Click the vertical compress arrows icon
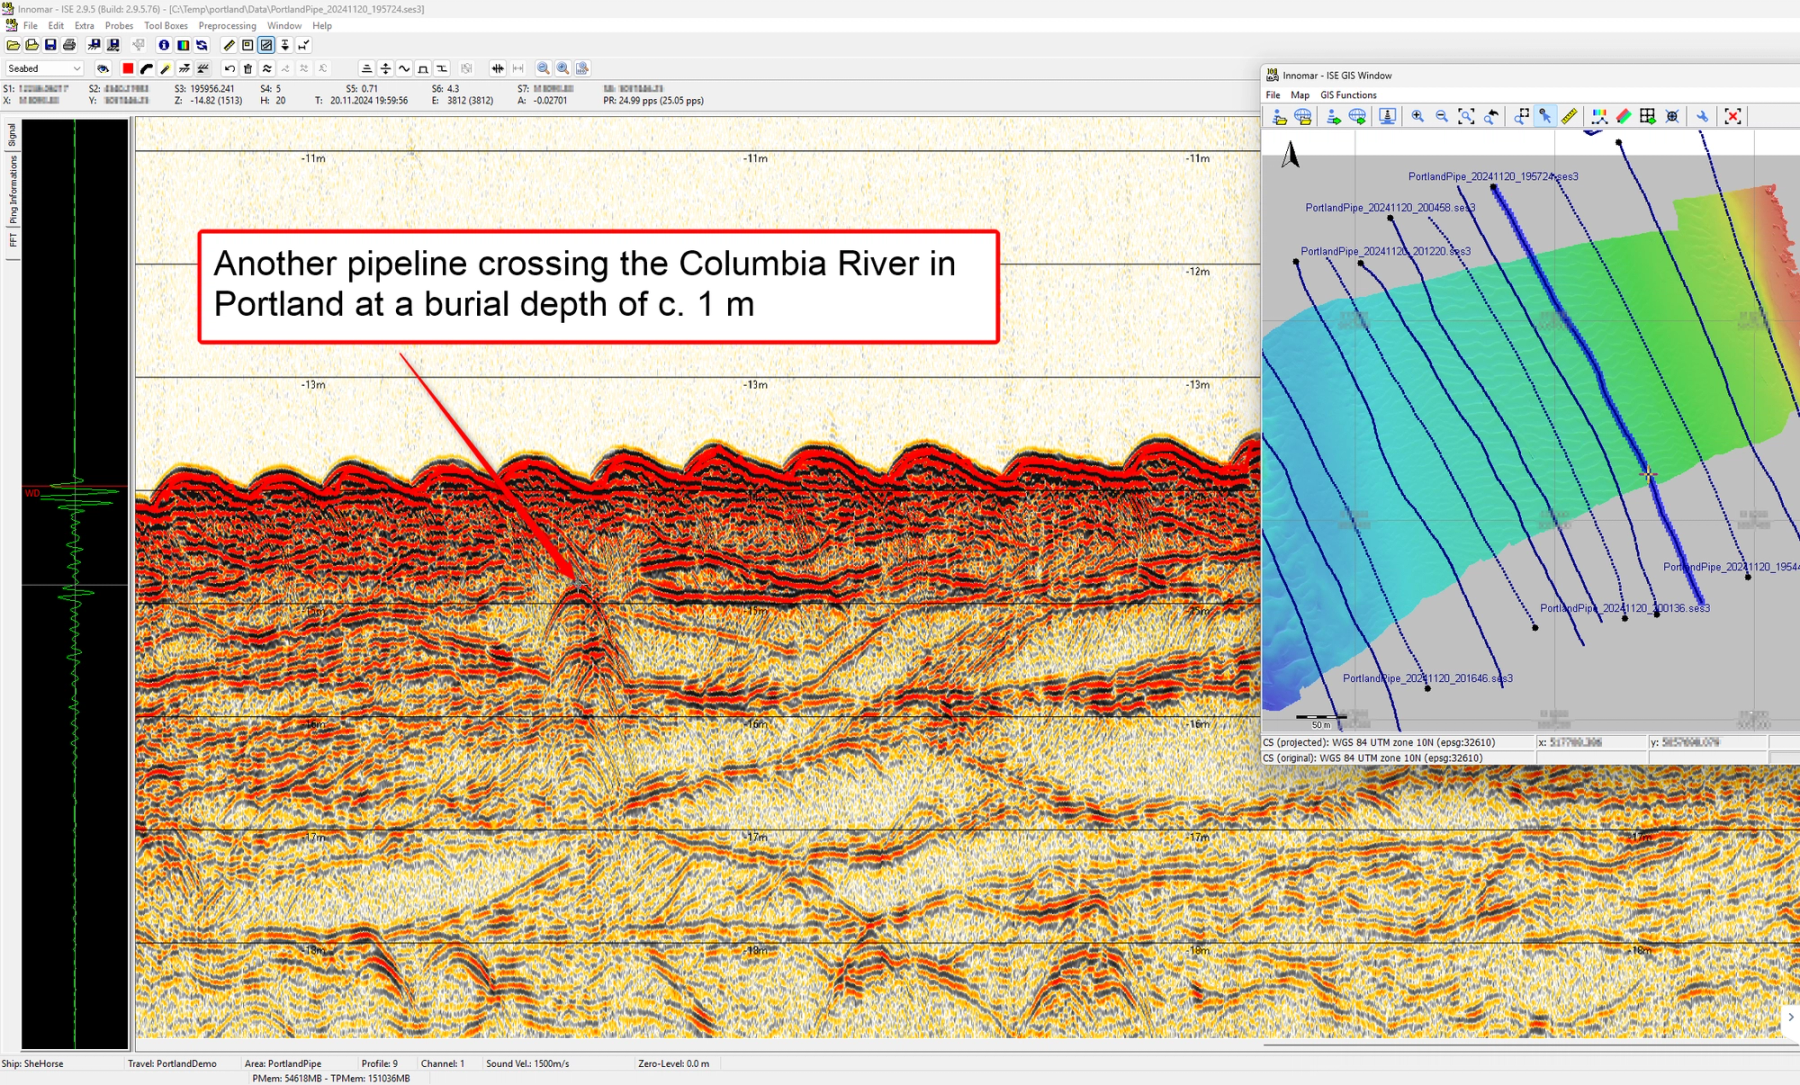The width and height of the screenshot is (1800, 1085). [x=385, y=68]
